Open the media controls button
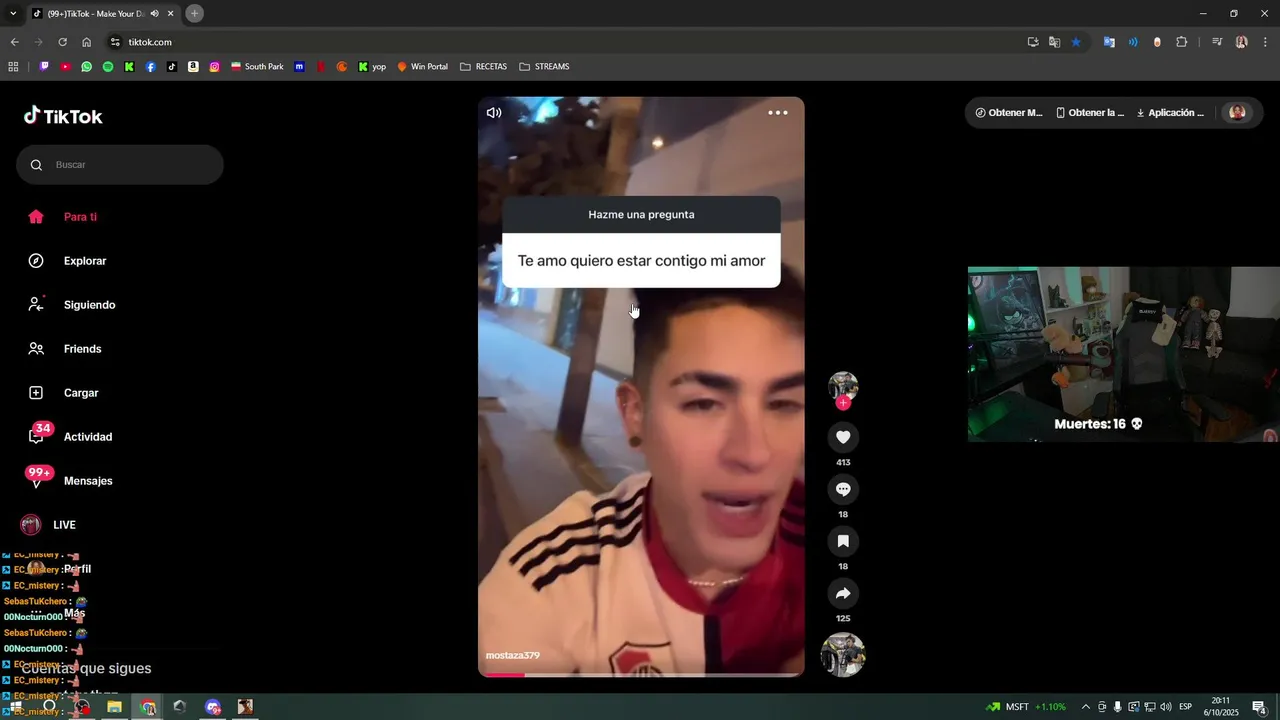The height and width of the screenshot is (720, 1280). 1217,42
